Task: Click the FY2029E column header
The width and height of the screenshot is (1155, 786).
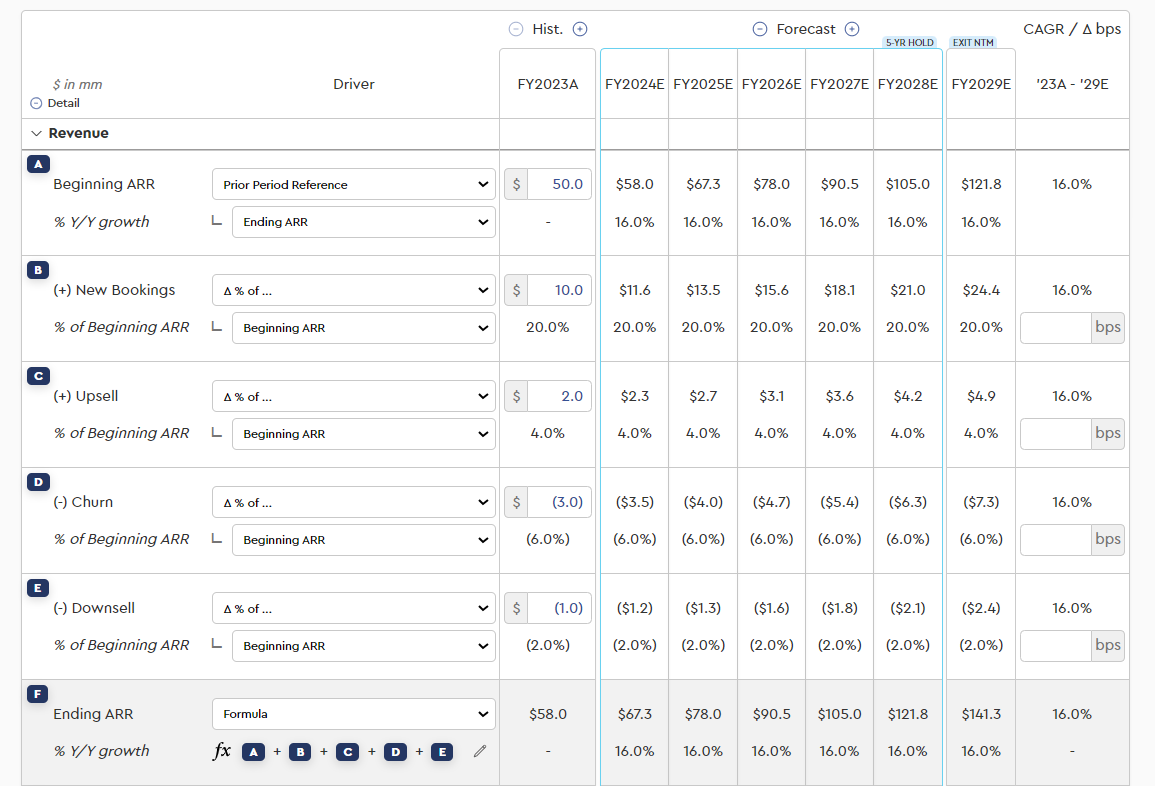Action: point(981,84)
